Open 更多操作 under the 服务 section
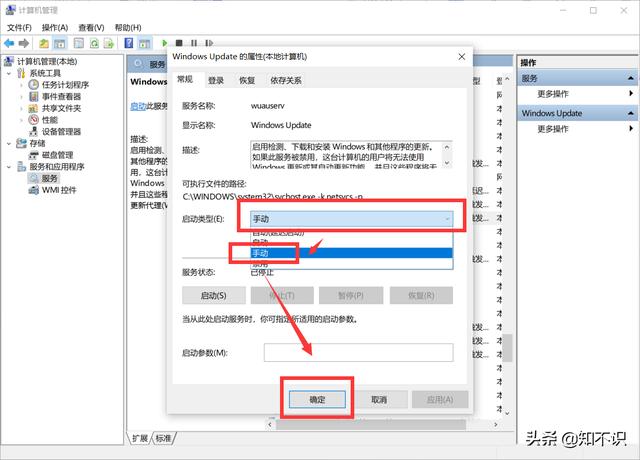This screenshot has width=640, height=460. (553, 94)
